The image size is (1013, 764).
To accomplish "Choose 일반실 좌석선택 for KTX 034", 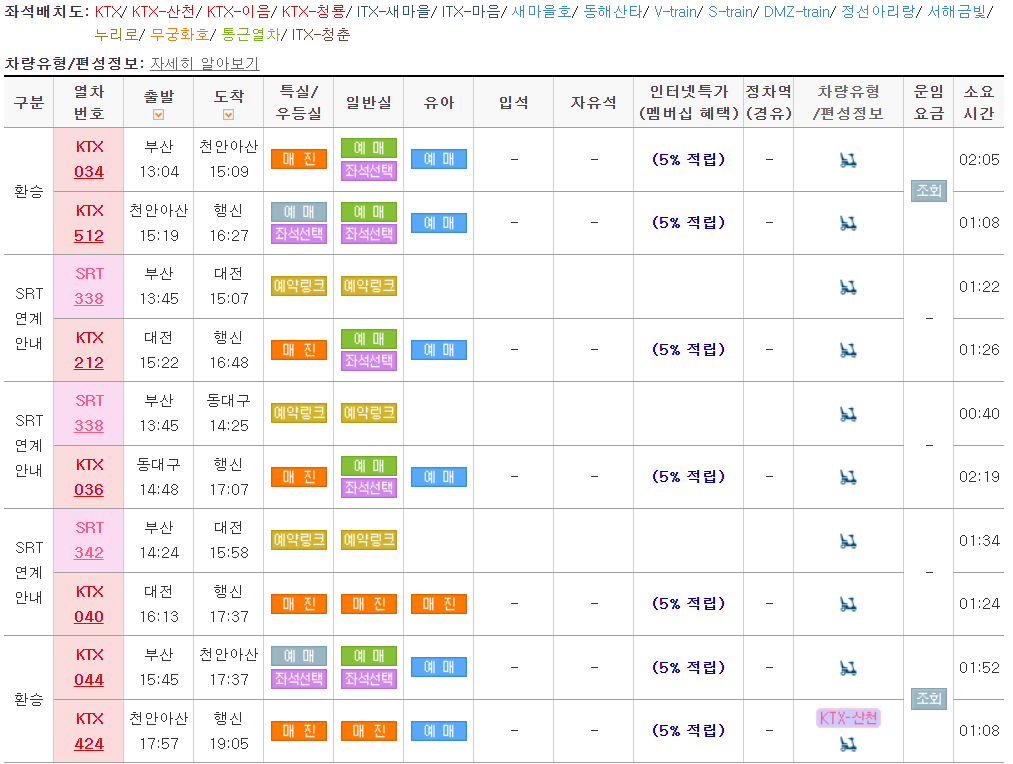I will (x=369, y=170).
